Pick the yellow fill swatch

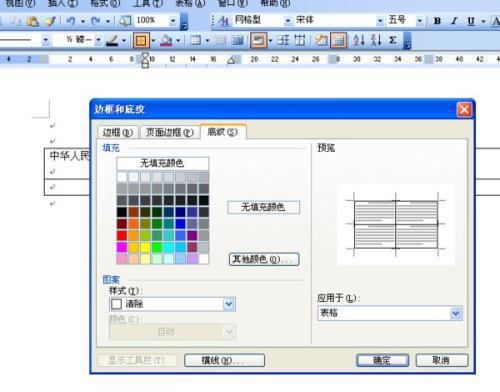pos(145,247)
